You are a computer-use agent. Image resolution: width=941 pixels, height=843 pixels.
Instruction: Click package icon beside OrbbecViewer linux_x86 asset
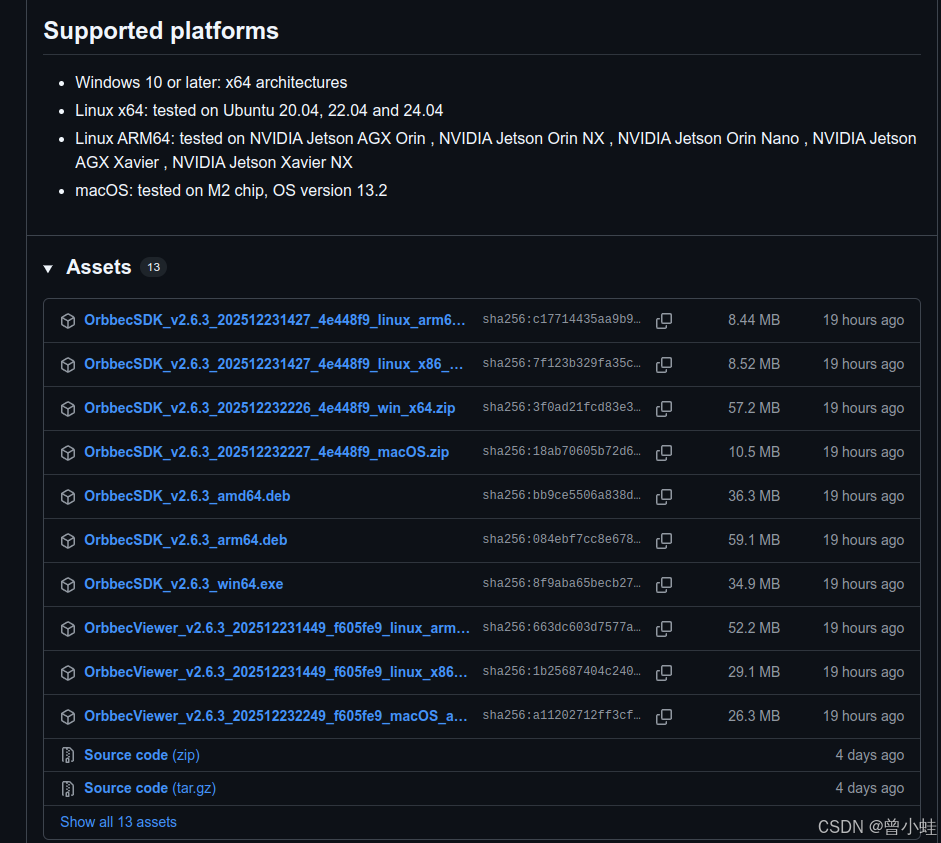pyautogui.click(x=68, y=673)
